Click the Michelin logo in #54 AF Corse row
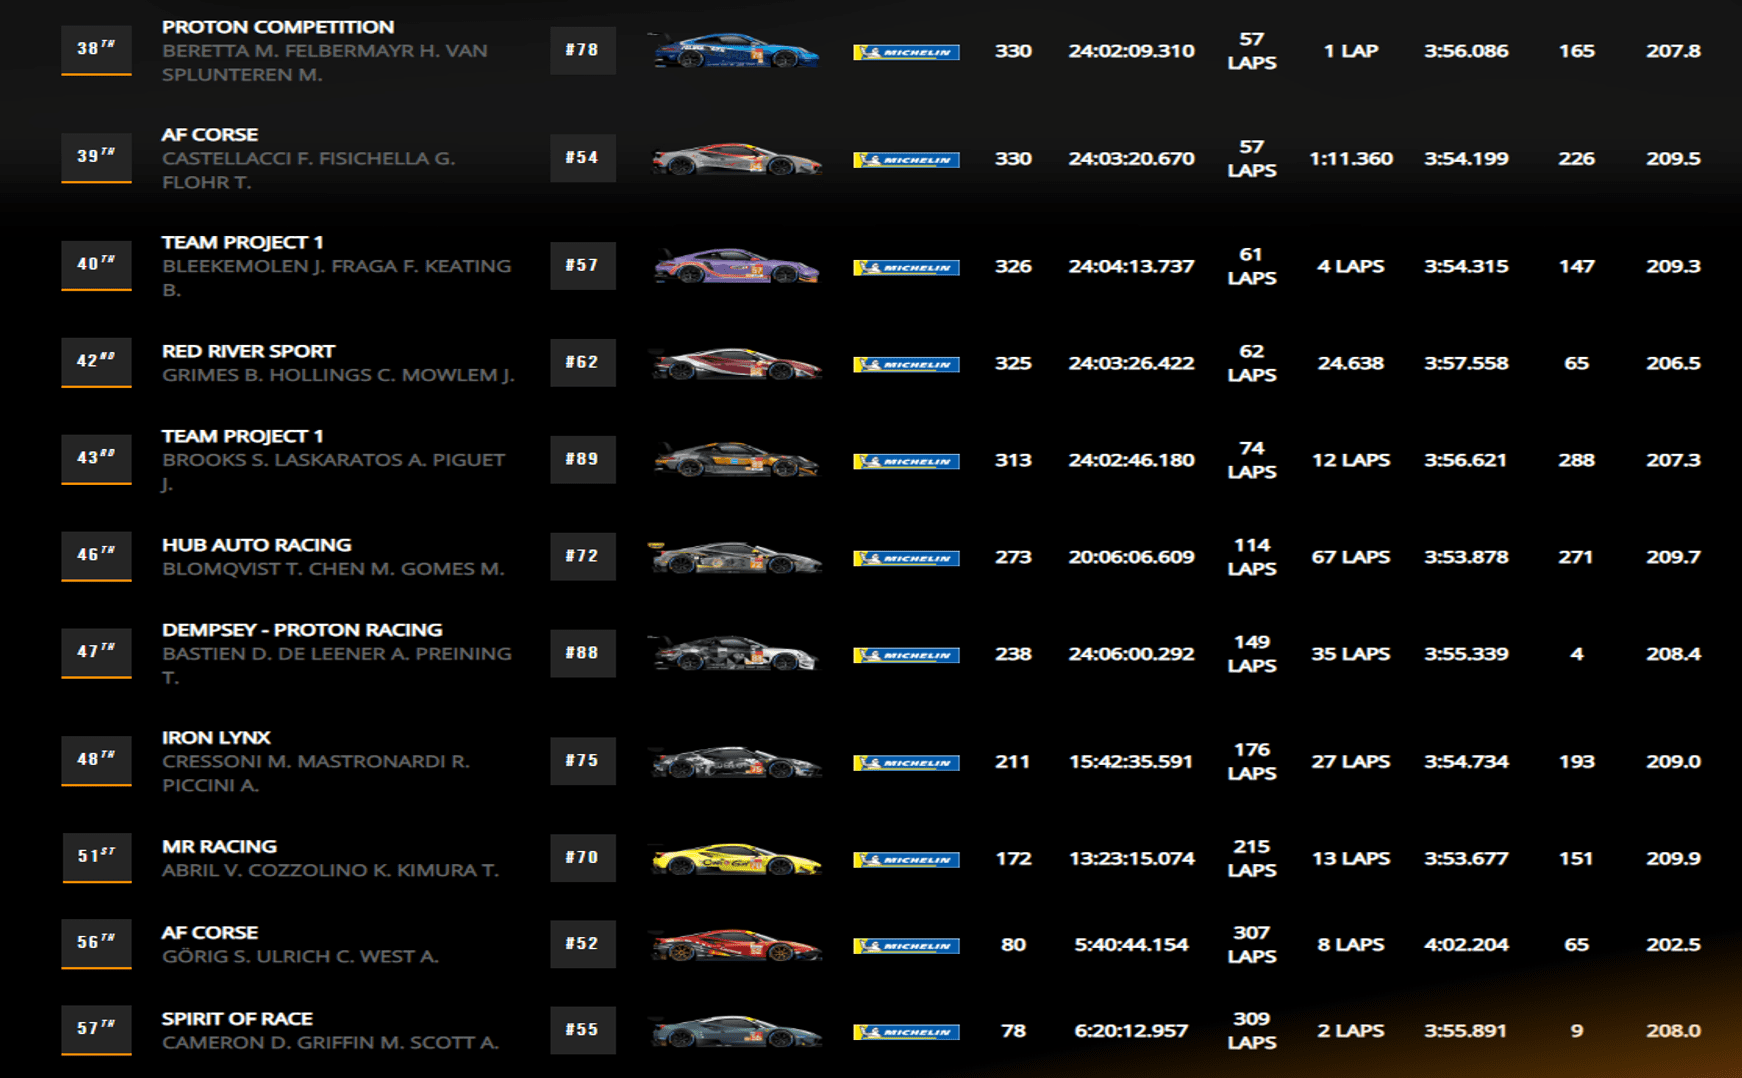 906,160
